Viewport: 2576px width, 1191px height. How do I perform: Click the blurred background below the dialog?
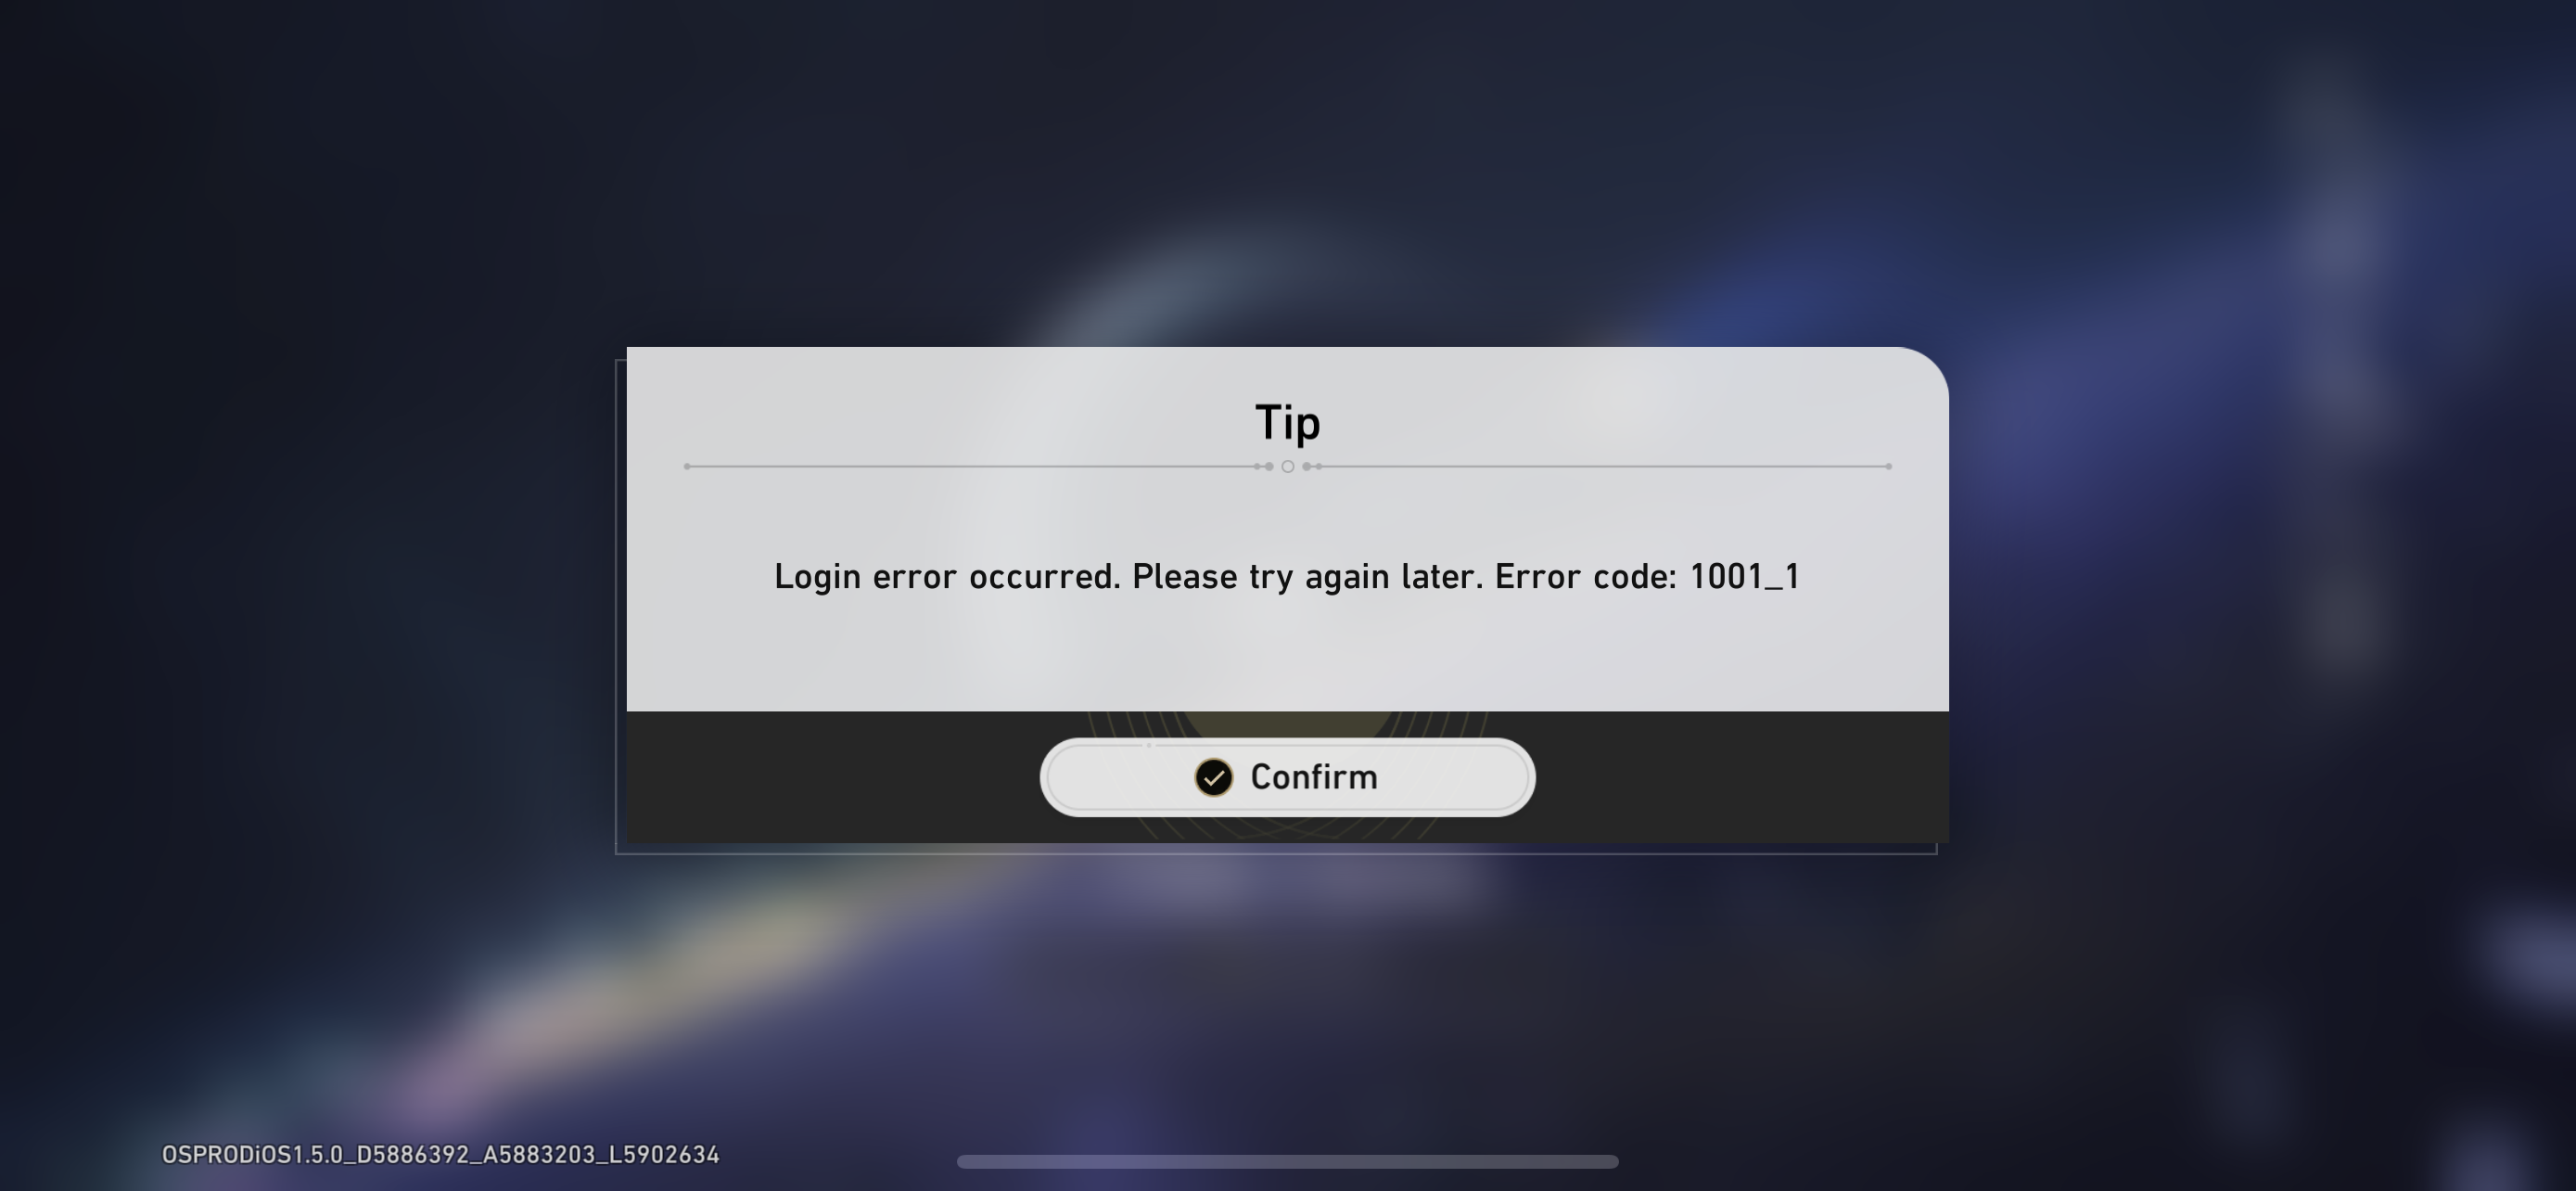(1287, 1000)
